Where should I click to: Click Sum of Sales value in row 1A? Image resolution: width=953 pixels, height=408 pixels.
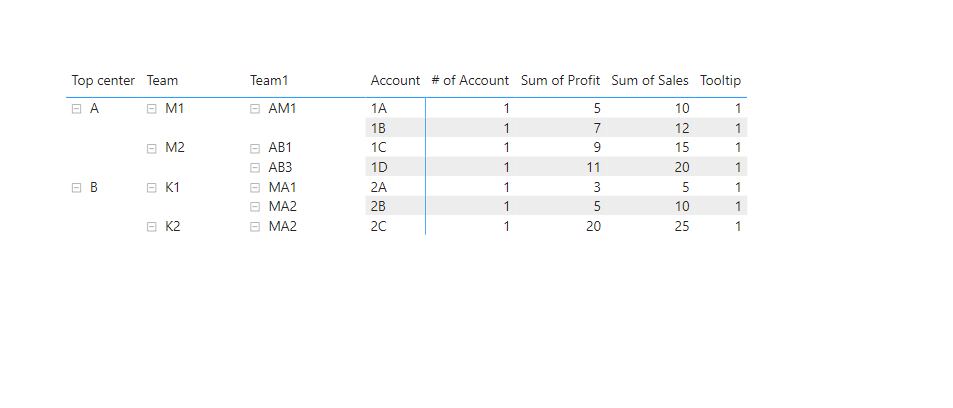click(682, 109)
